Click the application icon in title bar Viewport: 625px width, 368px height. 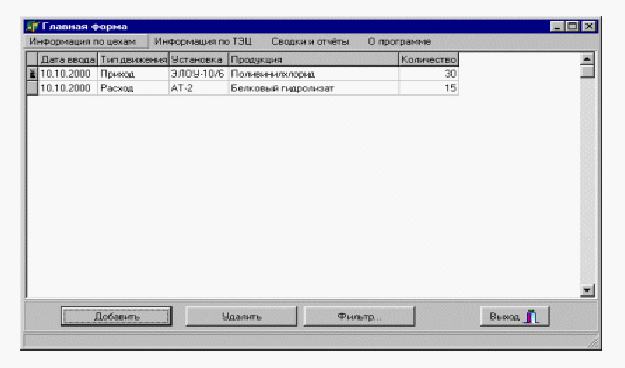pos(32,27)
